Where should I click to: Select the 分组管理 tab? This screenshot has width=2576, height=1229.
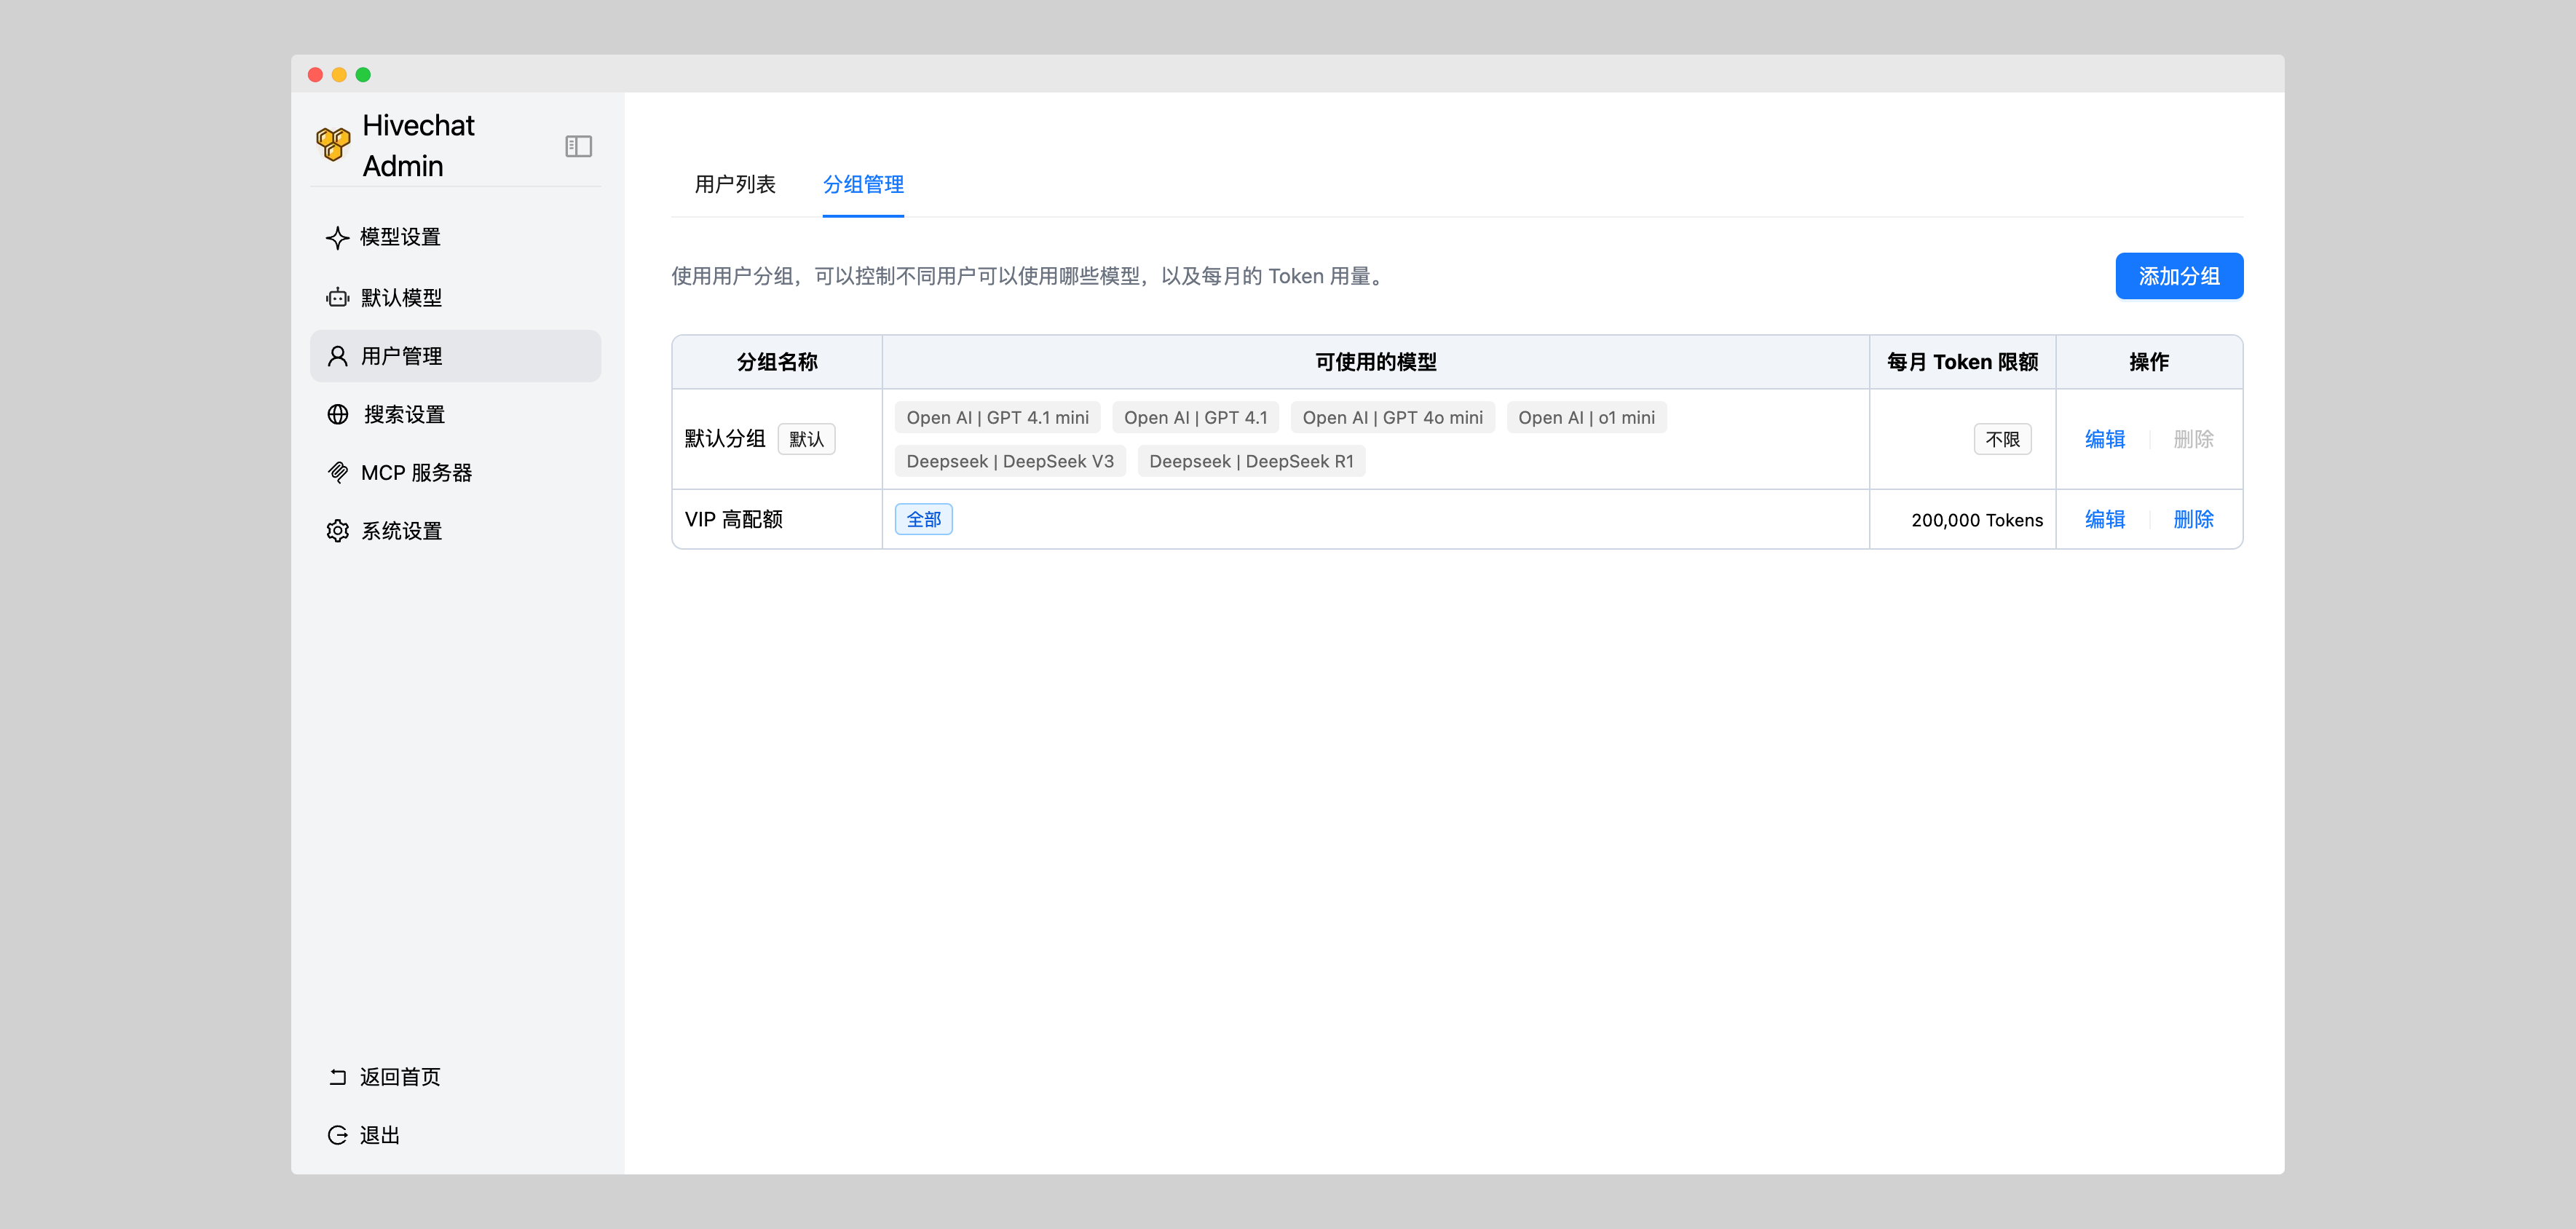pos(863,185)
